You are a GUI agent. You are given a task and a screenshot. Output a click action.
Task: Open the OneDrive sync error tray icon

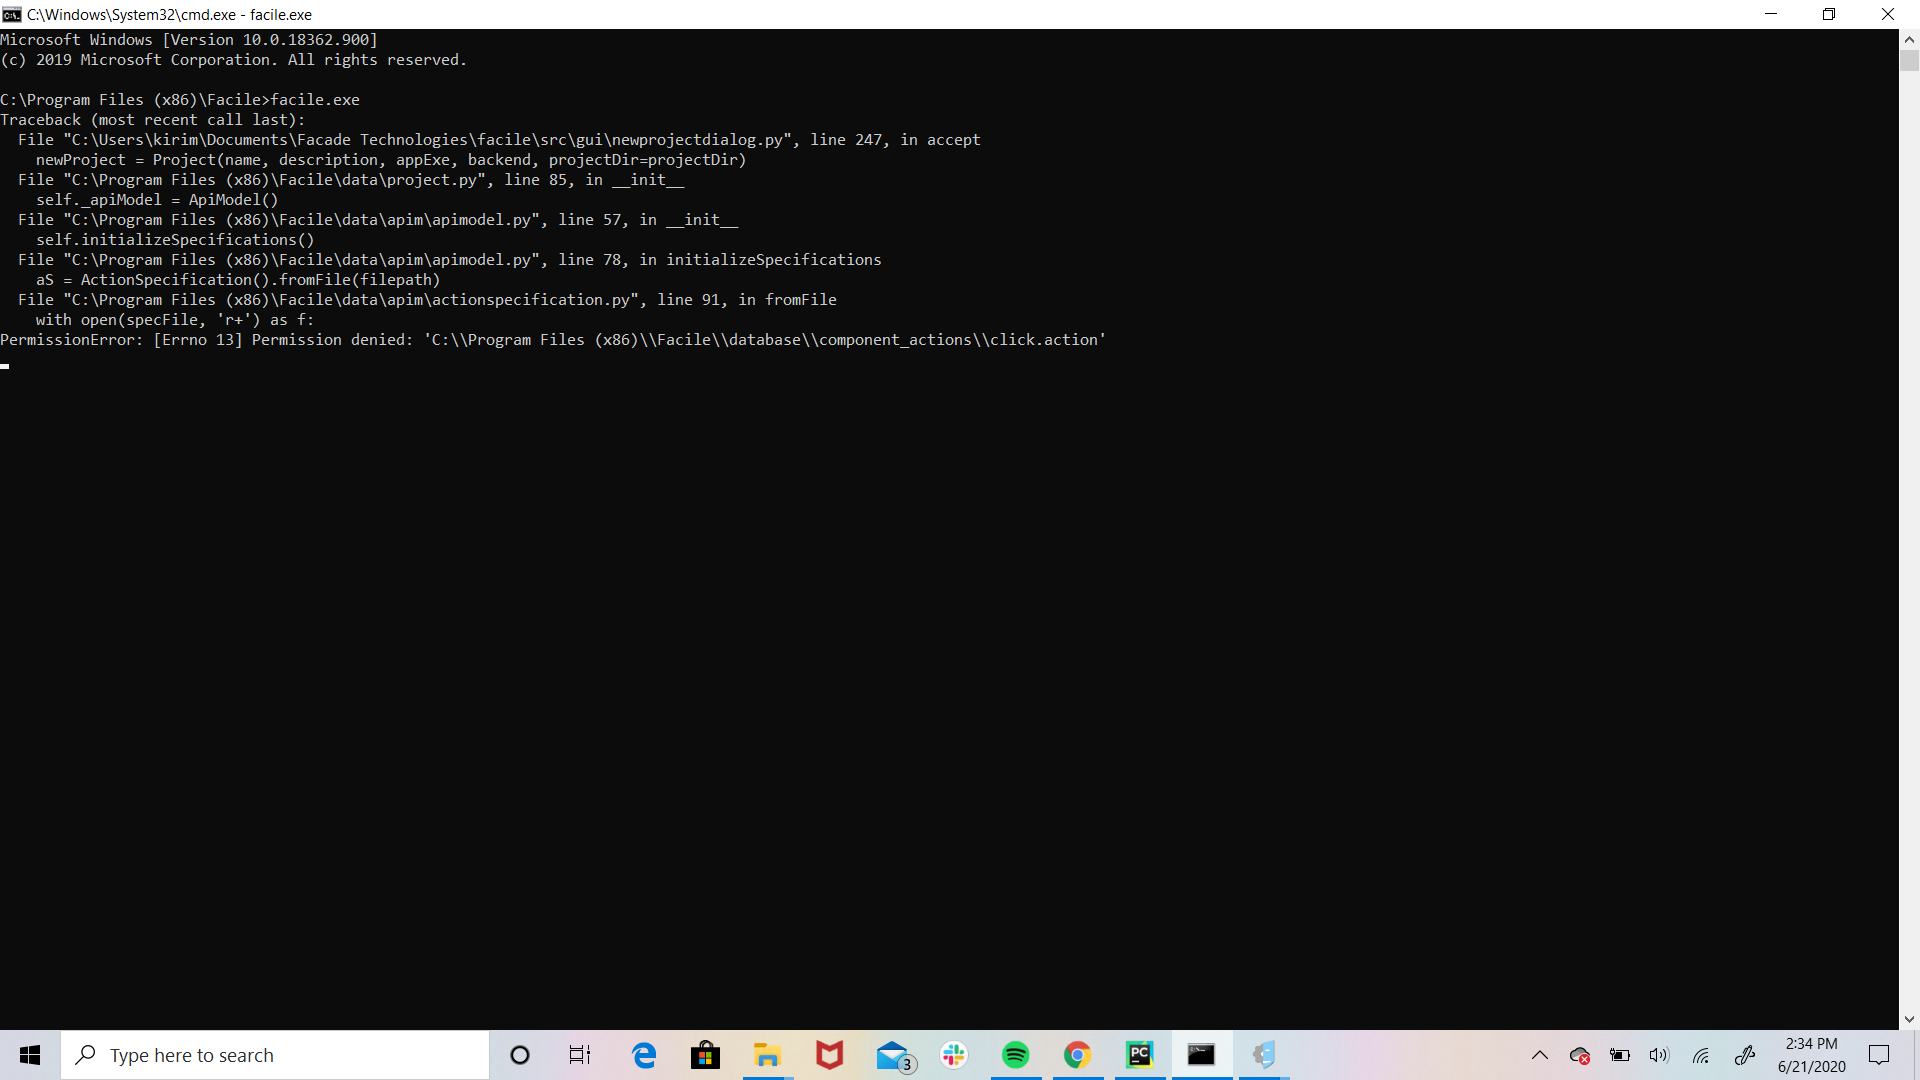[1580, 1055]
